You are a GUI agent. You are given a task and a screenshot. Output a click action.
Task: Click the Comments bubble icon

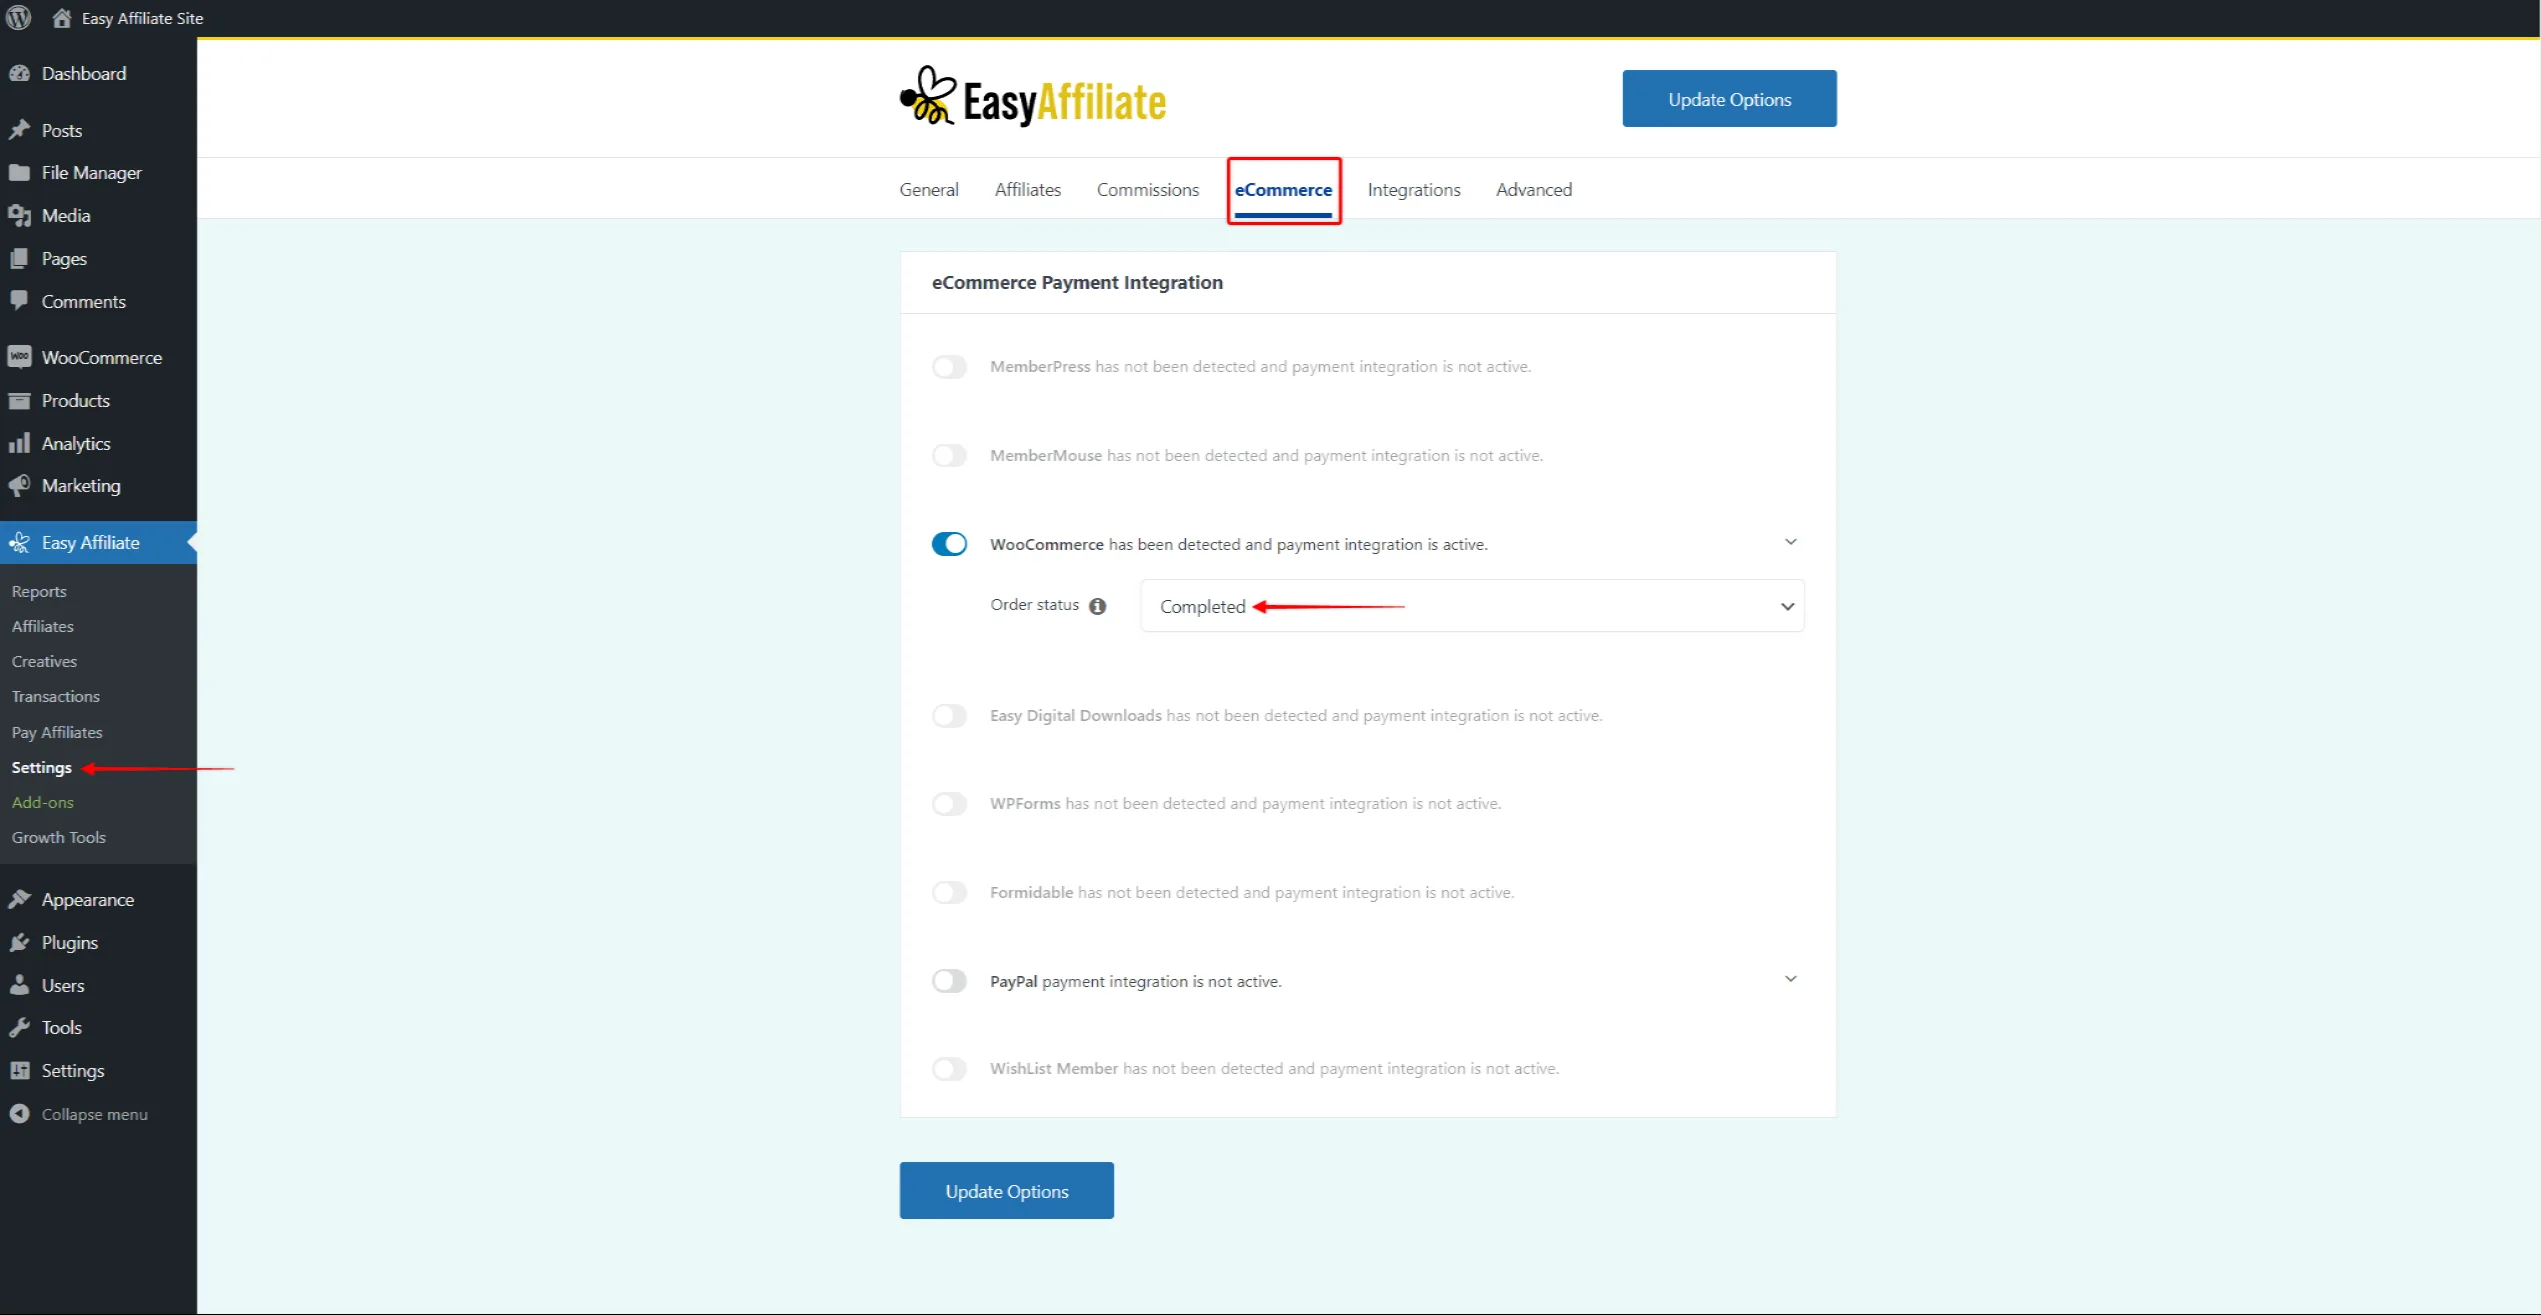[19, 300]
